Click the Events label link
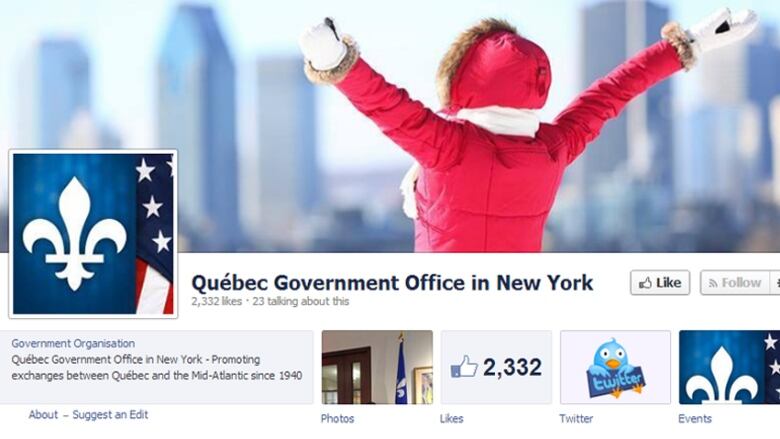This screenshot has width=780, height=439. point(695,419)
